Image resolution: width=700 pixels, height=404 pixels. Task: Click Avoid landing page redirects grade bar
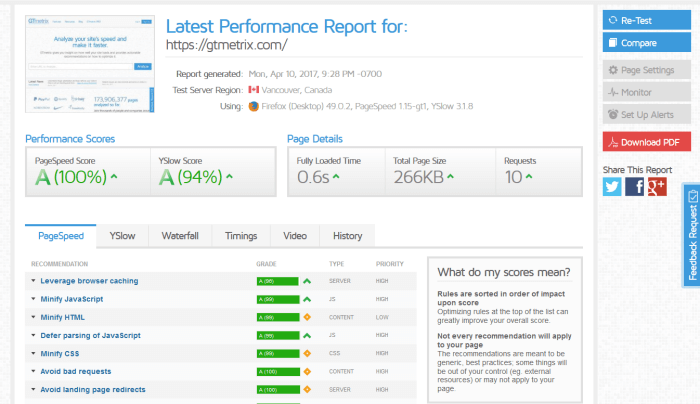click(278, 390)
